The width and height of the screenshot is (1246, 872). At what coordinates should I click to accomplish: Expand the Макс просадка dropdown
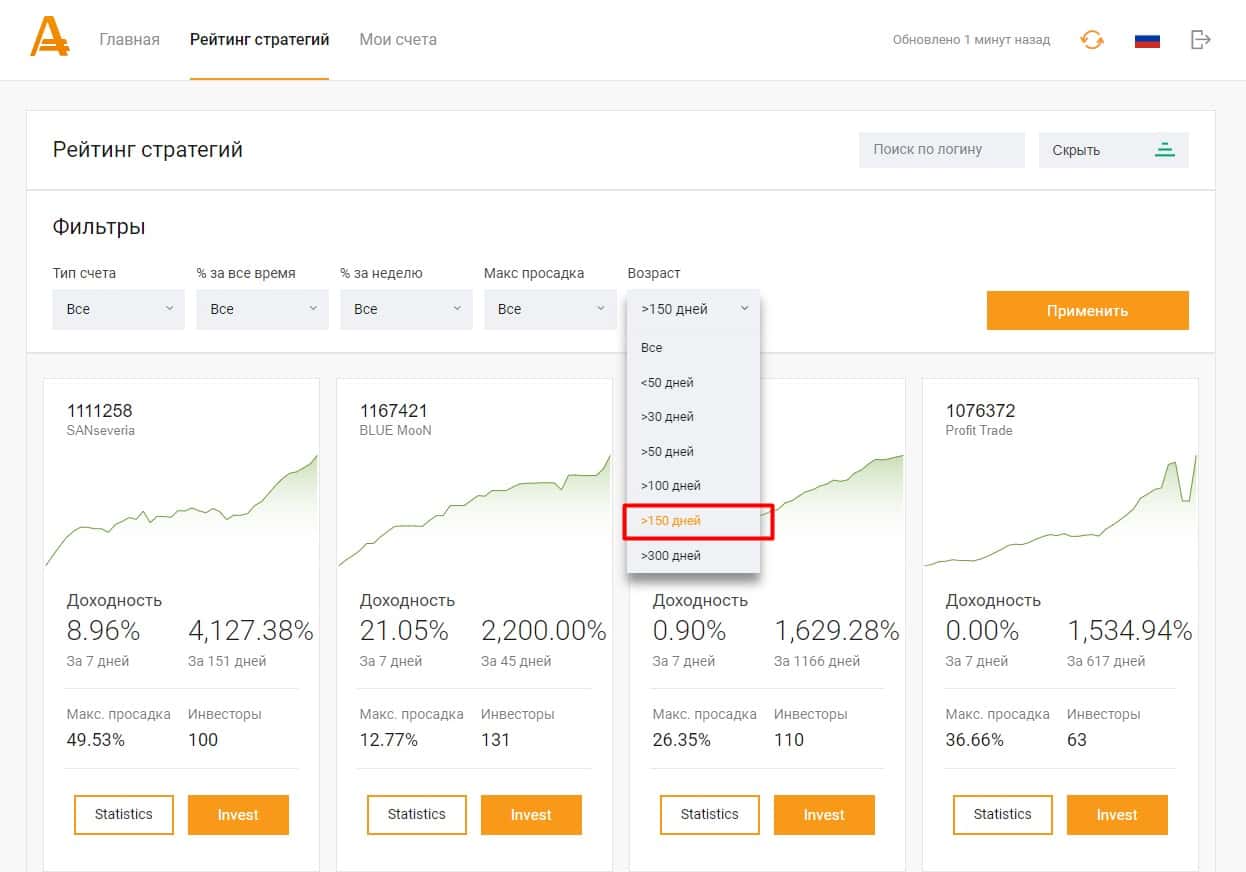coord(550,309)
